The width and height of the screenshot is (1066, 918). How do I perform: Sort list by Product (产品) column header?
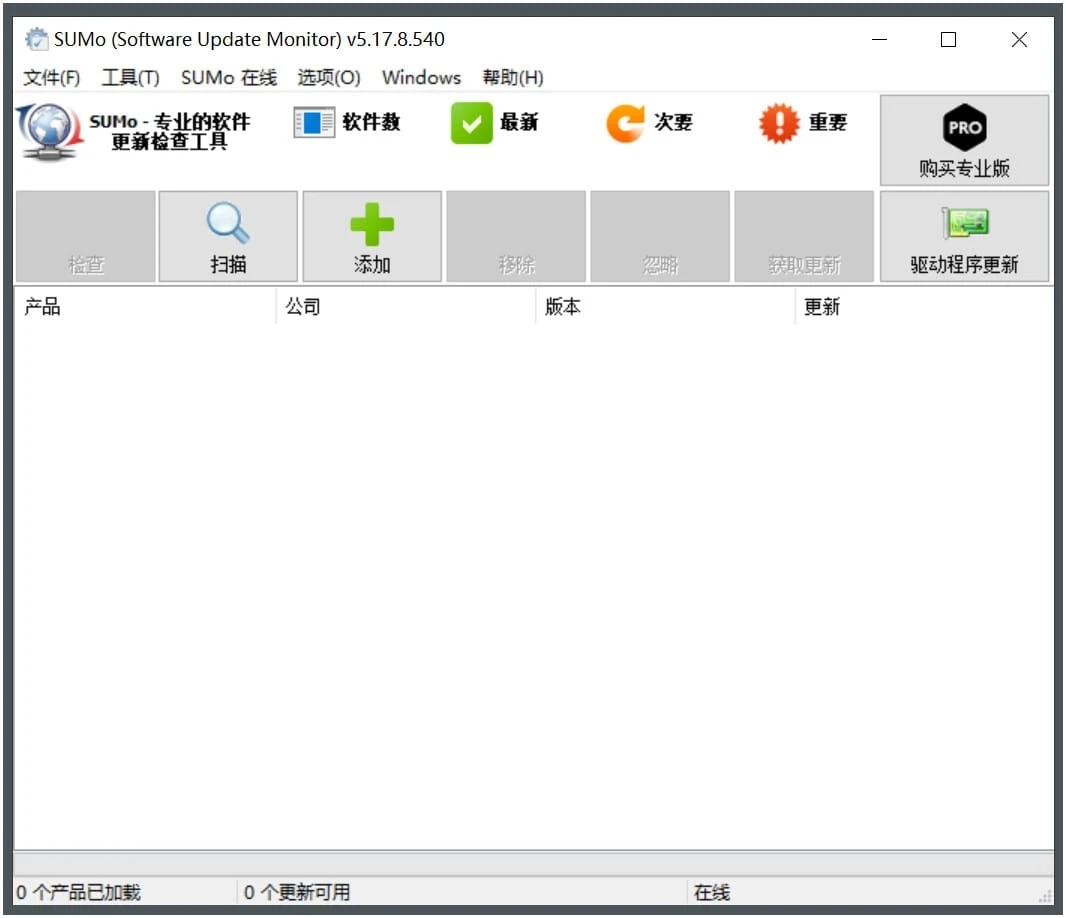pyautogui.click(x=144, y=307)
